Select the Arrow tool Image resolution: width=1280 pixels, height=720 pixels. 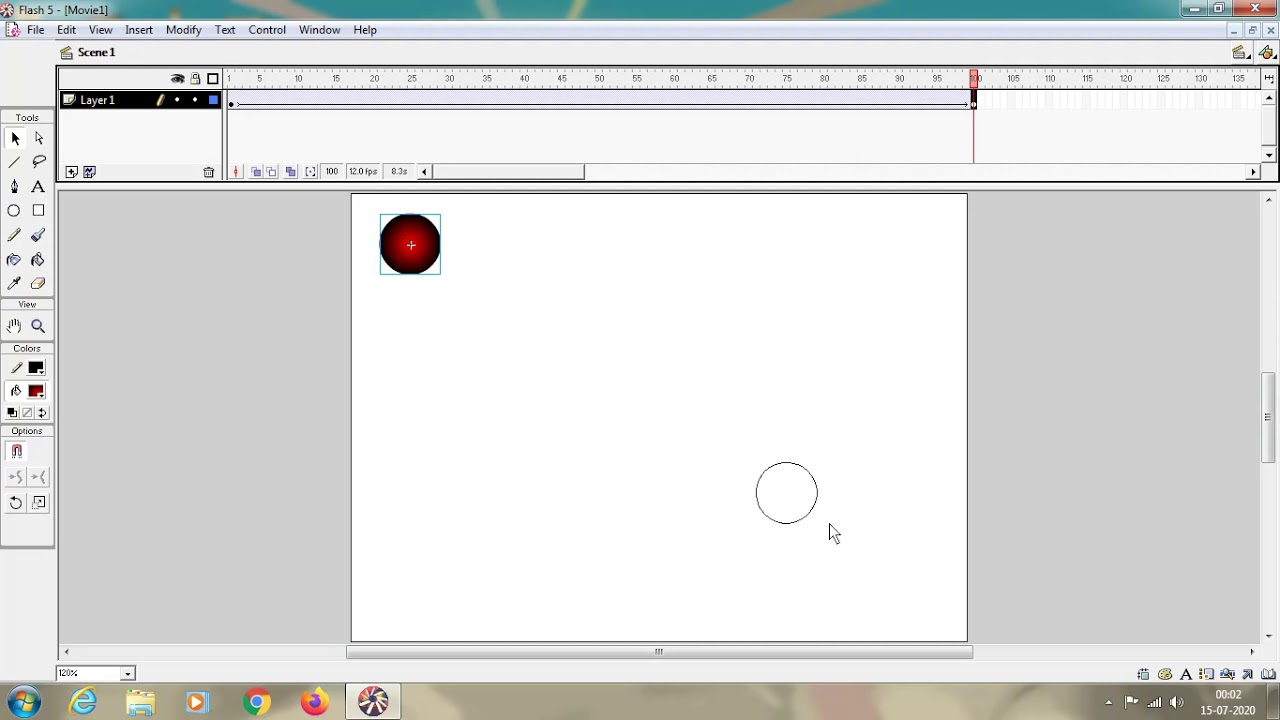pyautogui.click(x=15, y=139)
